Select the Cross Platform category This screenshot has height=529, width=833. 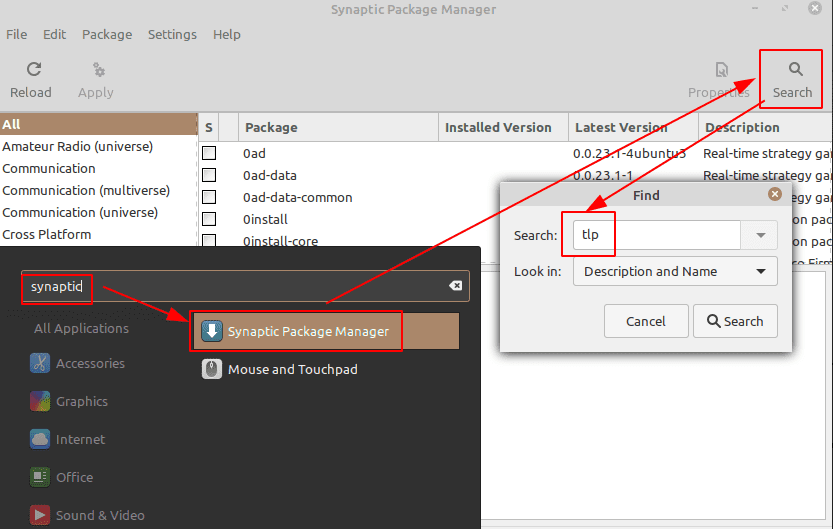47,234
